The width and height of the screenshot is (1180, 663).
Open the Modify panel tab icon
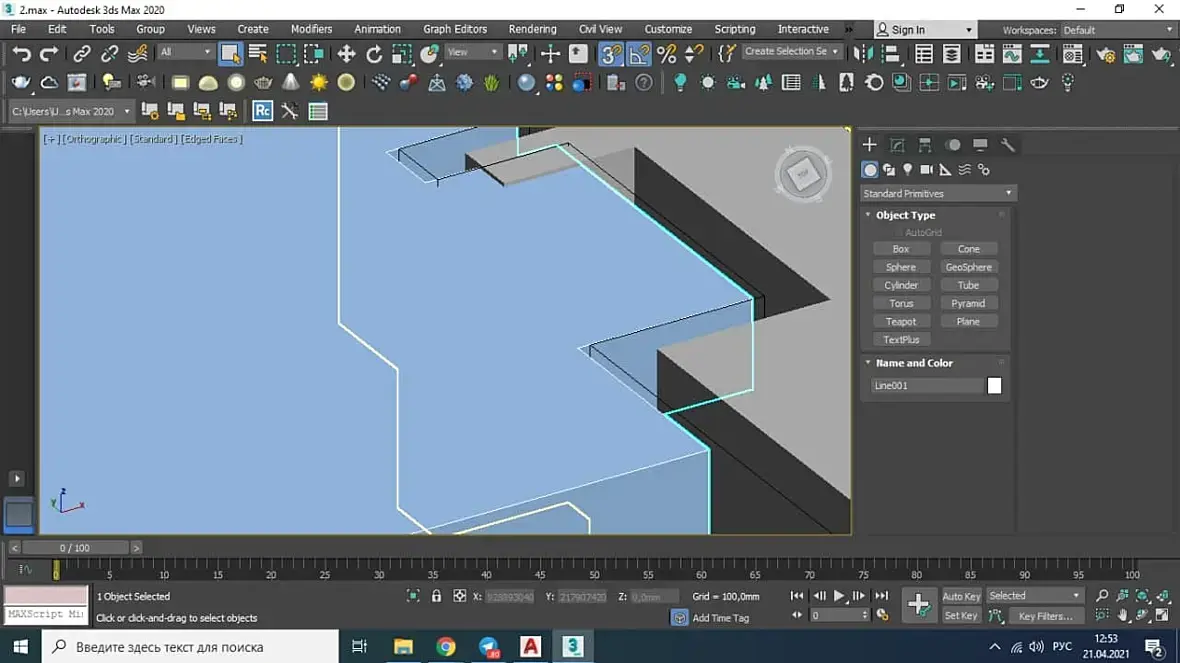(x=897, y=145)
